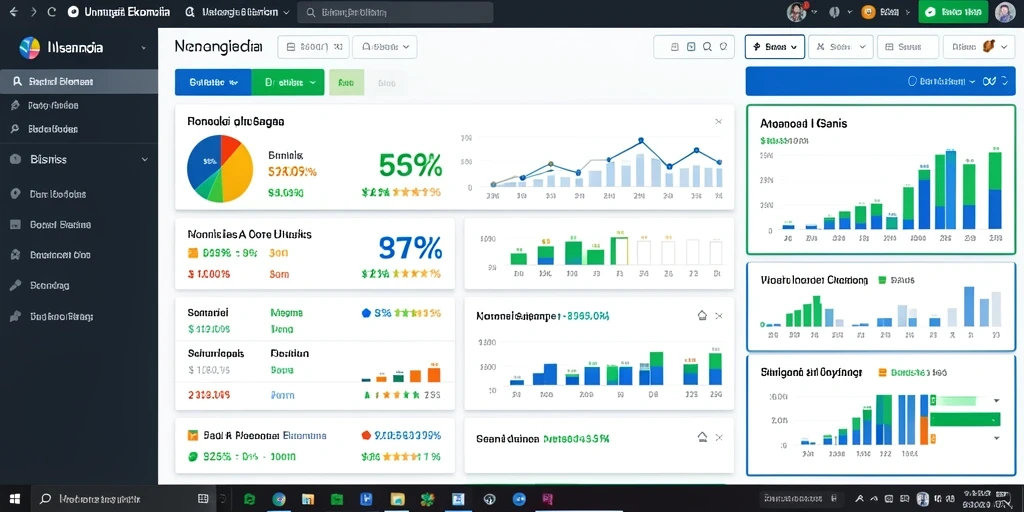The image size is (1024, 512).
Task: Click the search field in the browser bar
Action: coord(395,12)
